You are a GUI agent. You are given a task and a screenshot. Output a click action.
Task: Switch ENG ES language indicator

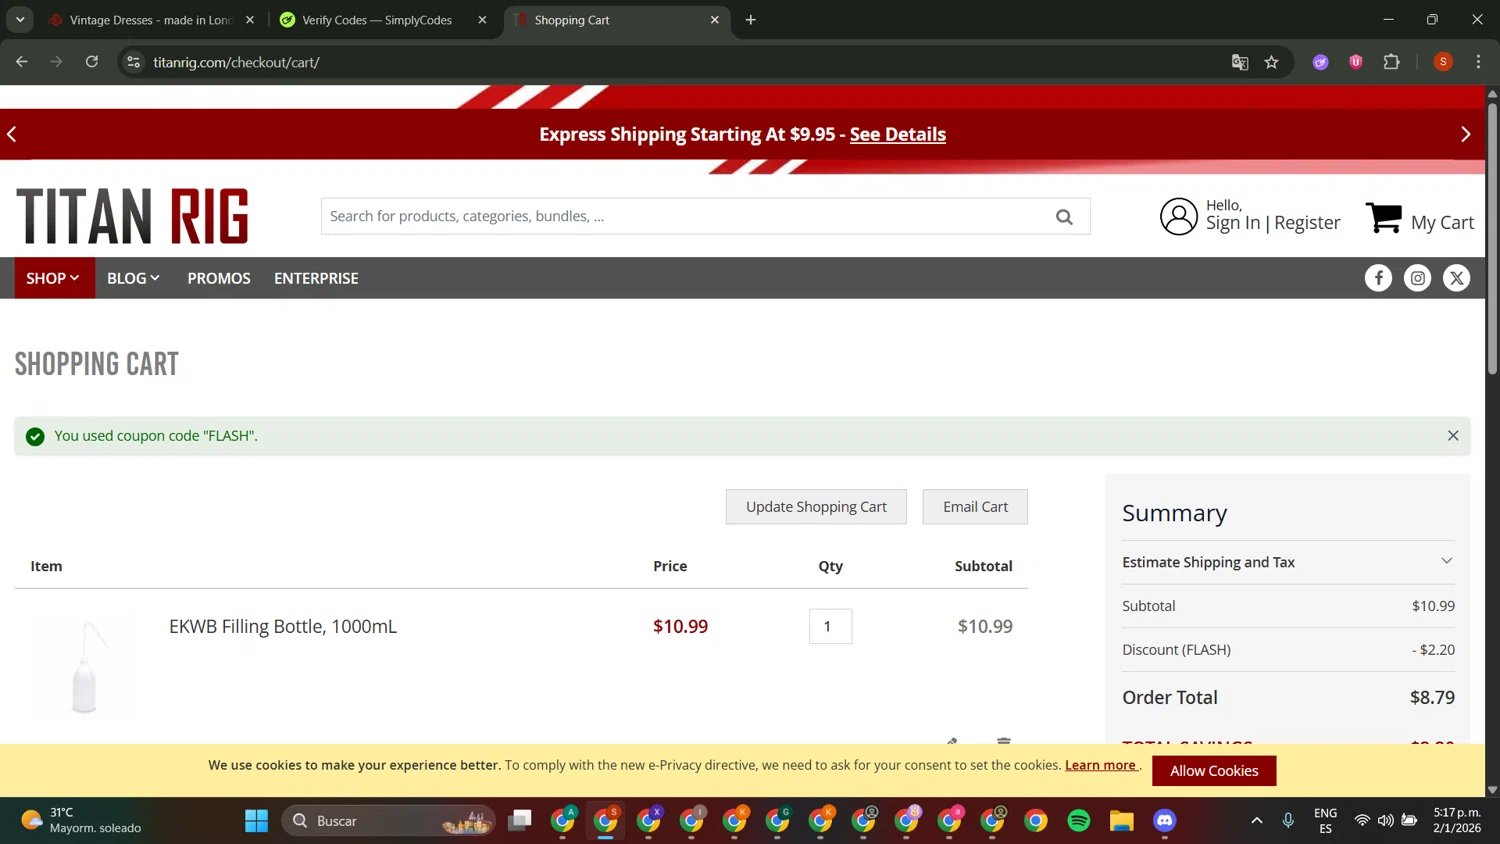coord(1325,821)
